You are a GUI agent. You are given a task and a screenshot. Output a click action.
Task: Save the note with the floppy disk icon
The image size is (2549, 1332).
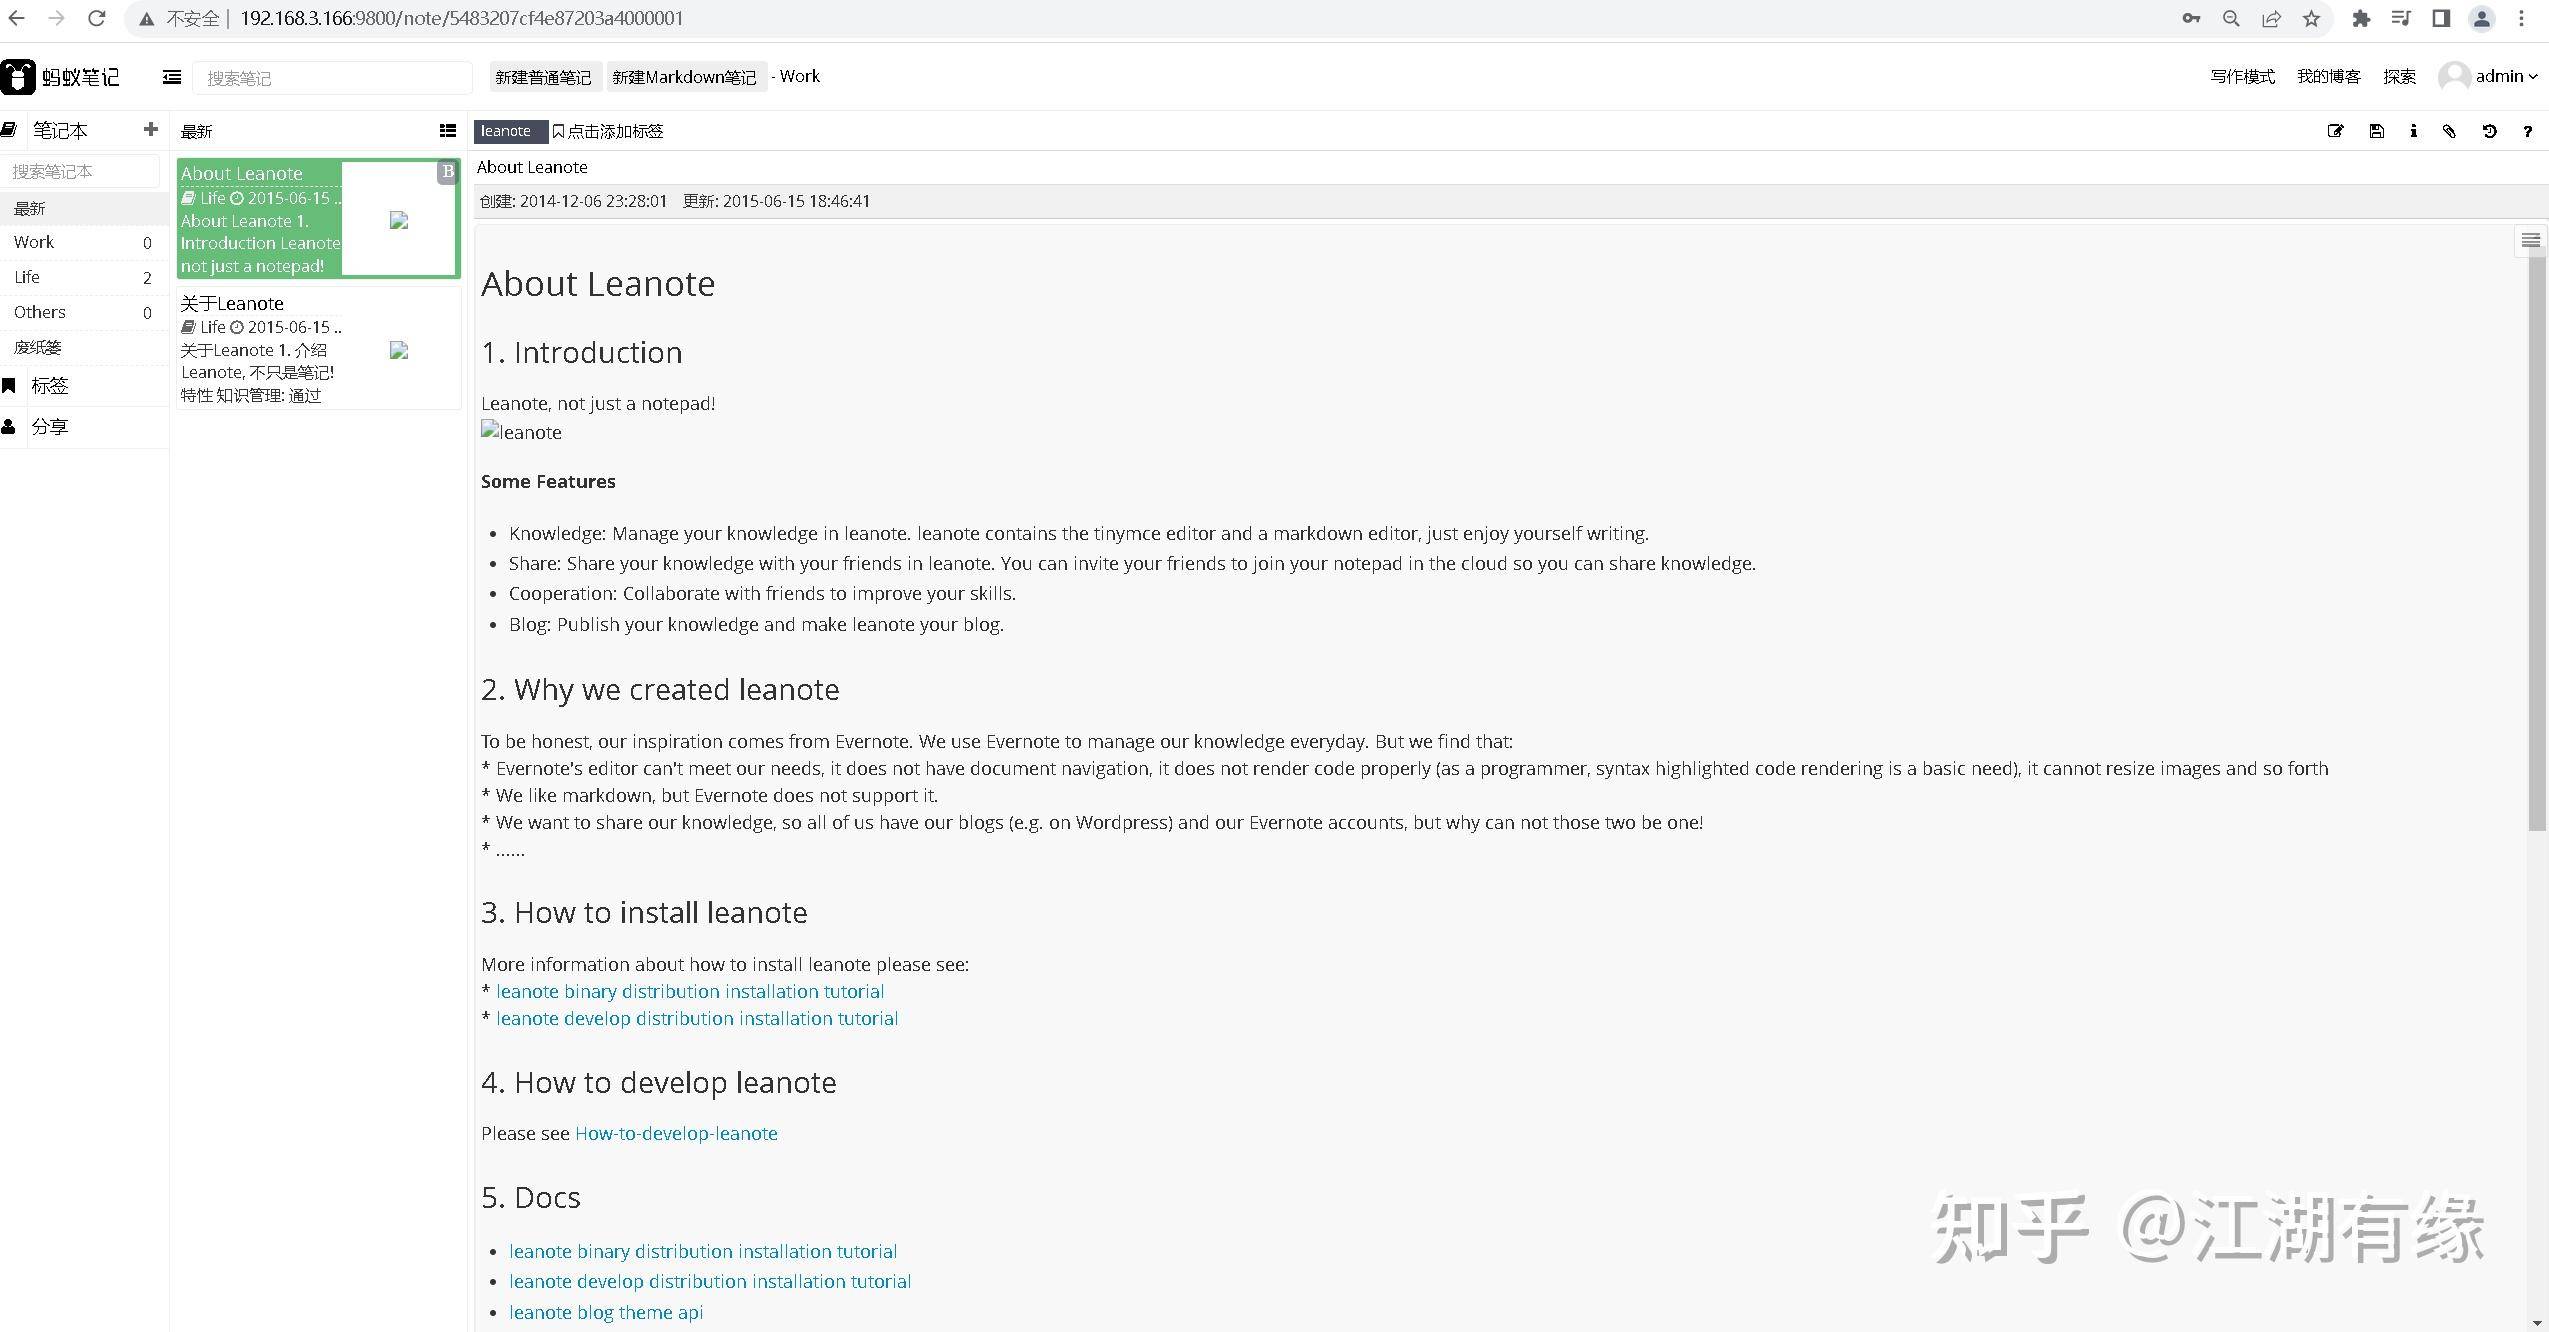click(2377, 131)
